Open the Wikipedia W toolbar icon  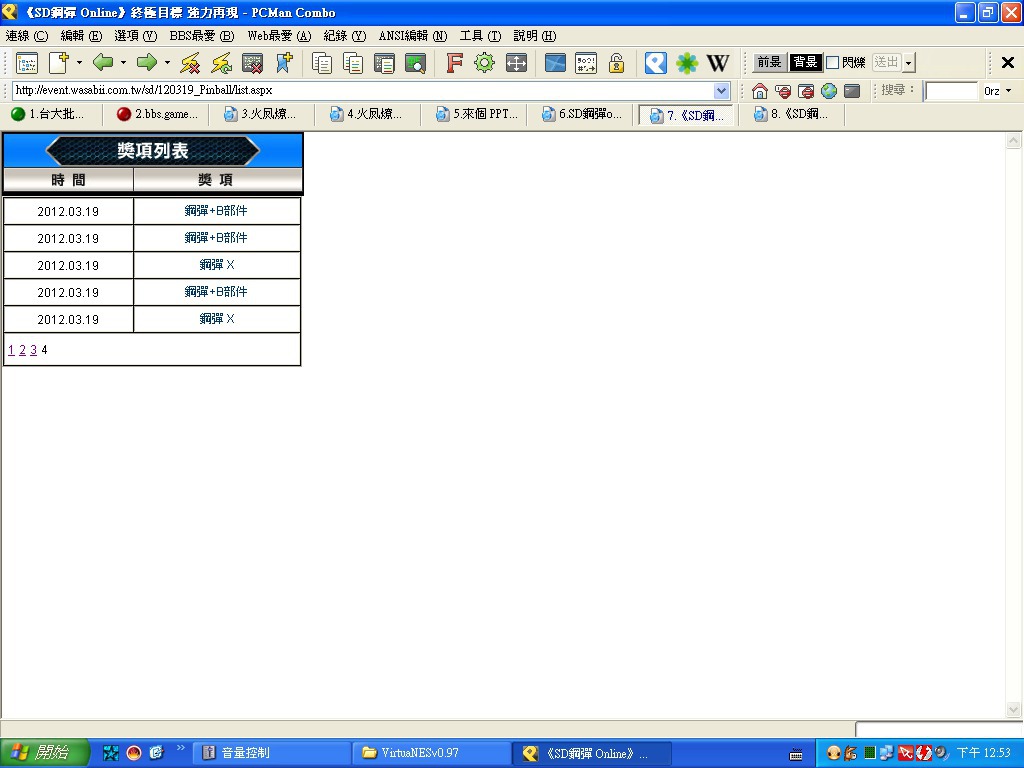pyautogui.click(x=718, y=63)
